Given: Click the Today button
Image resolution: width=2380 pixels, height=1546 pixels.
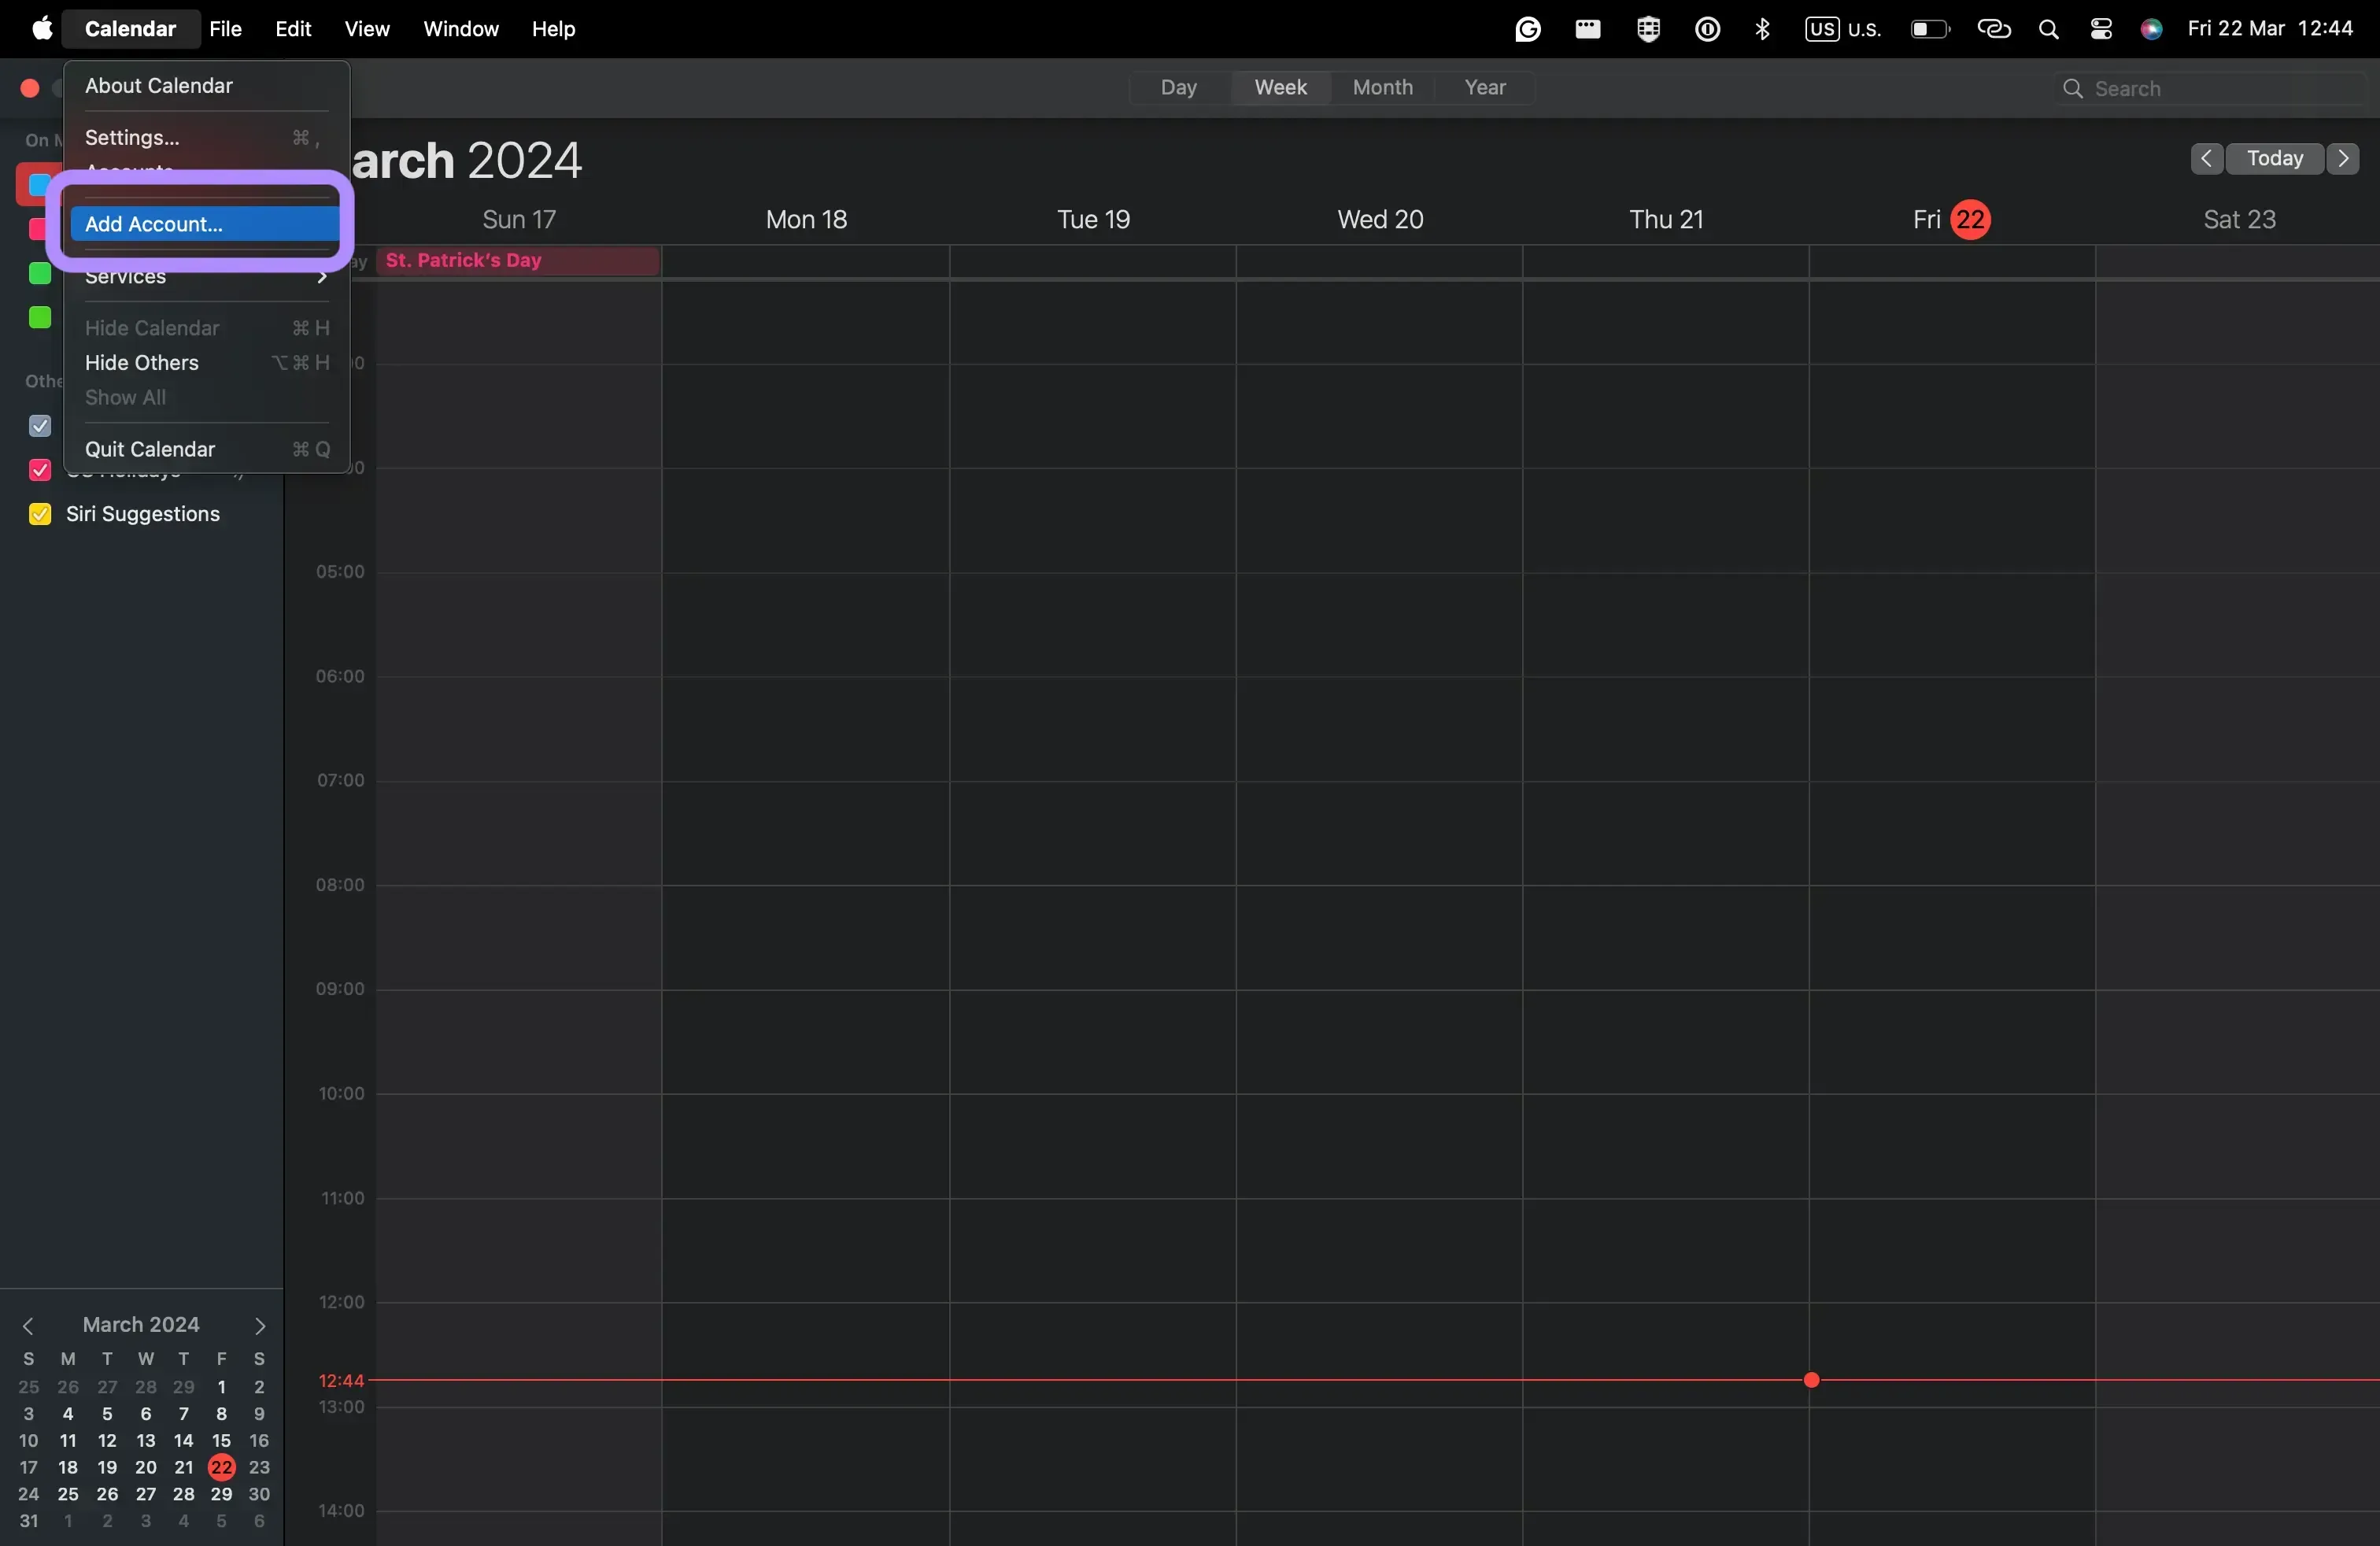Looking at the screenshot, I should [2274, 159].
